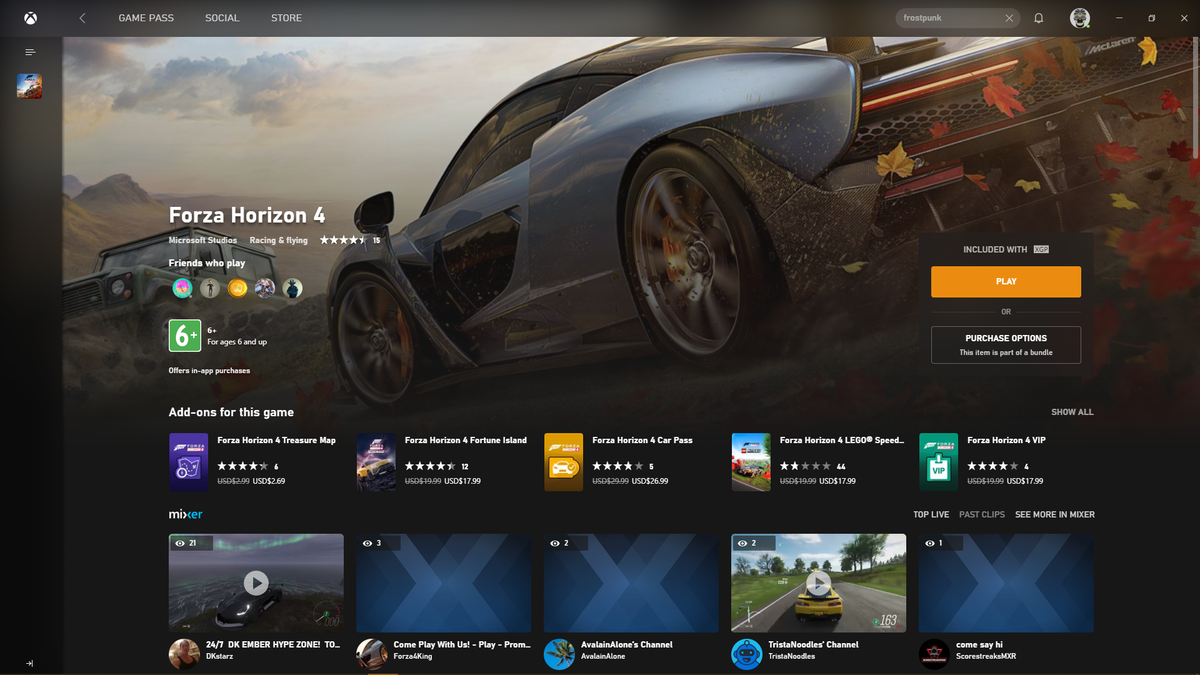Click DKstarz streamer avatar
The image size is (1200, 675).
point(184,654)
